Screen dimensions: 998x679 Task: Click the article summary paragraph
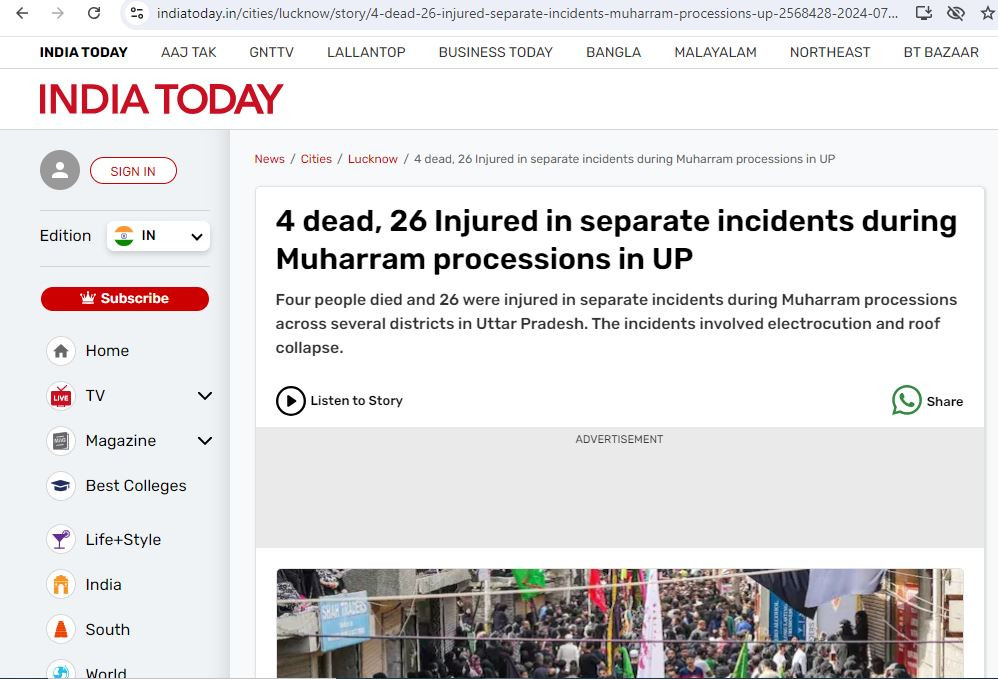coord(616,324)
